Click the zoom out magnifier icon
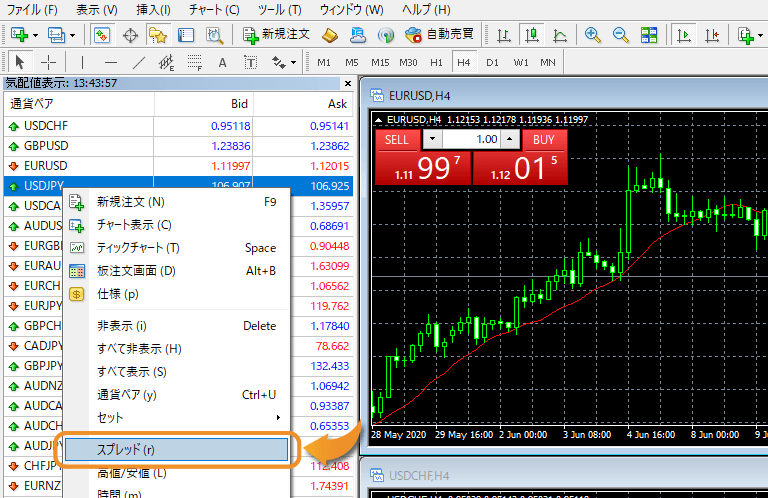 pos(620,35)
